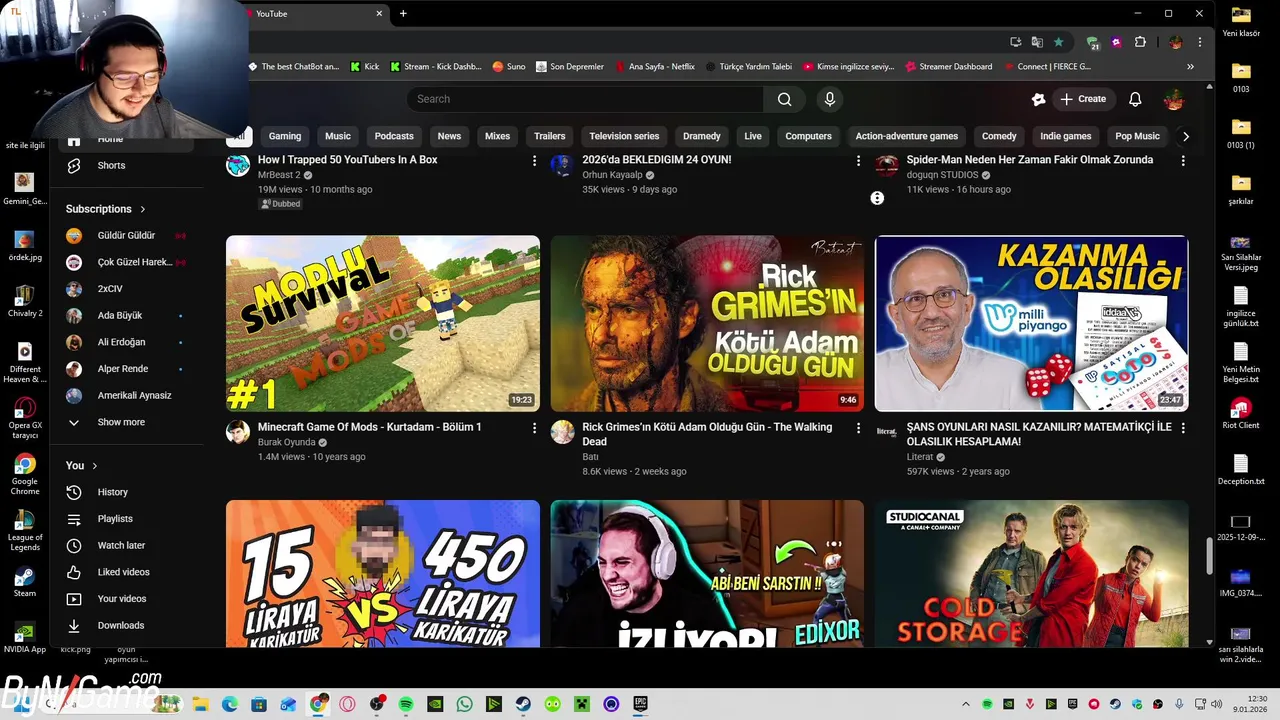
Task: Open Chrome three-dot menu
Action: [1199, 42]
